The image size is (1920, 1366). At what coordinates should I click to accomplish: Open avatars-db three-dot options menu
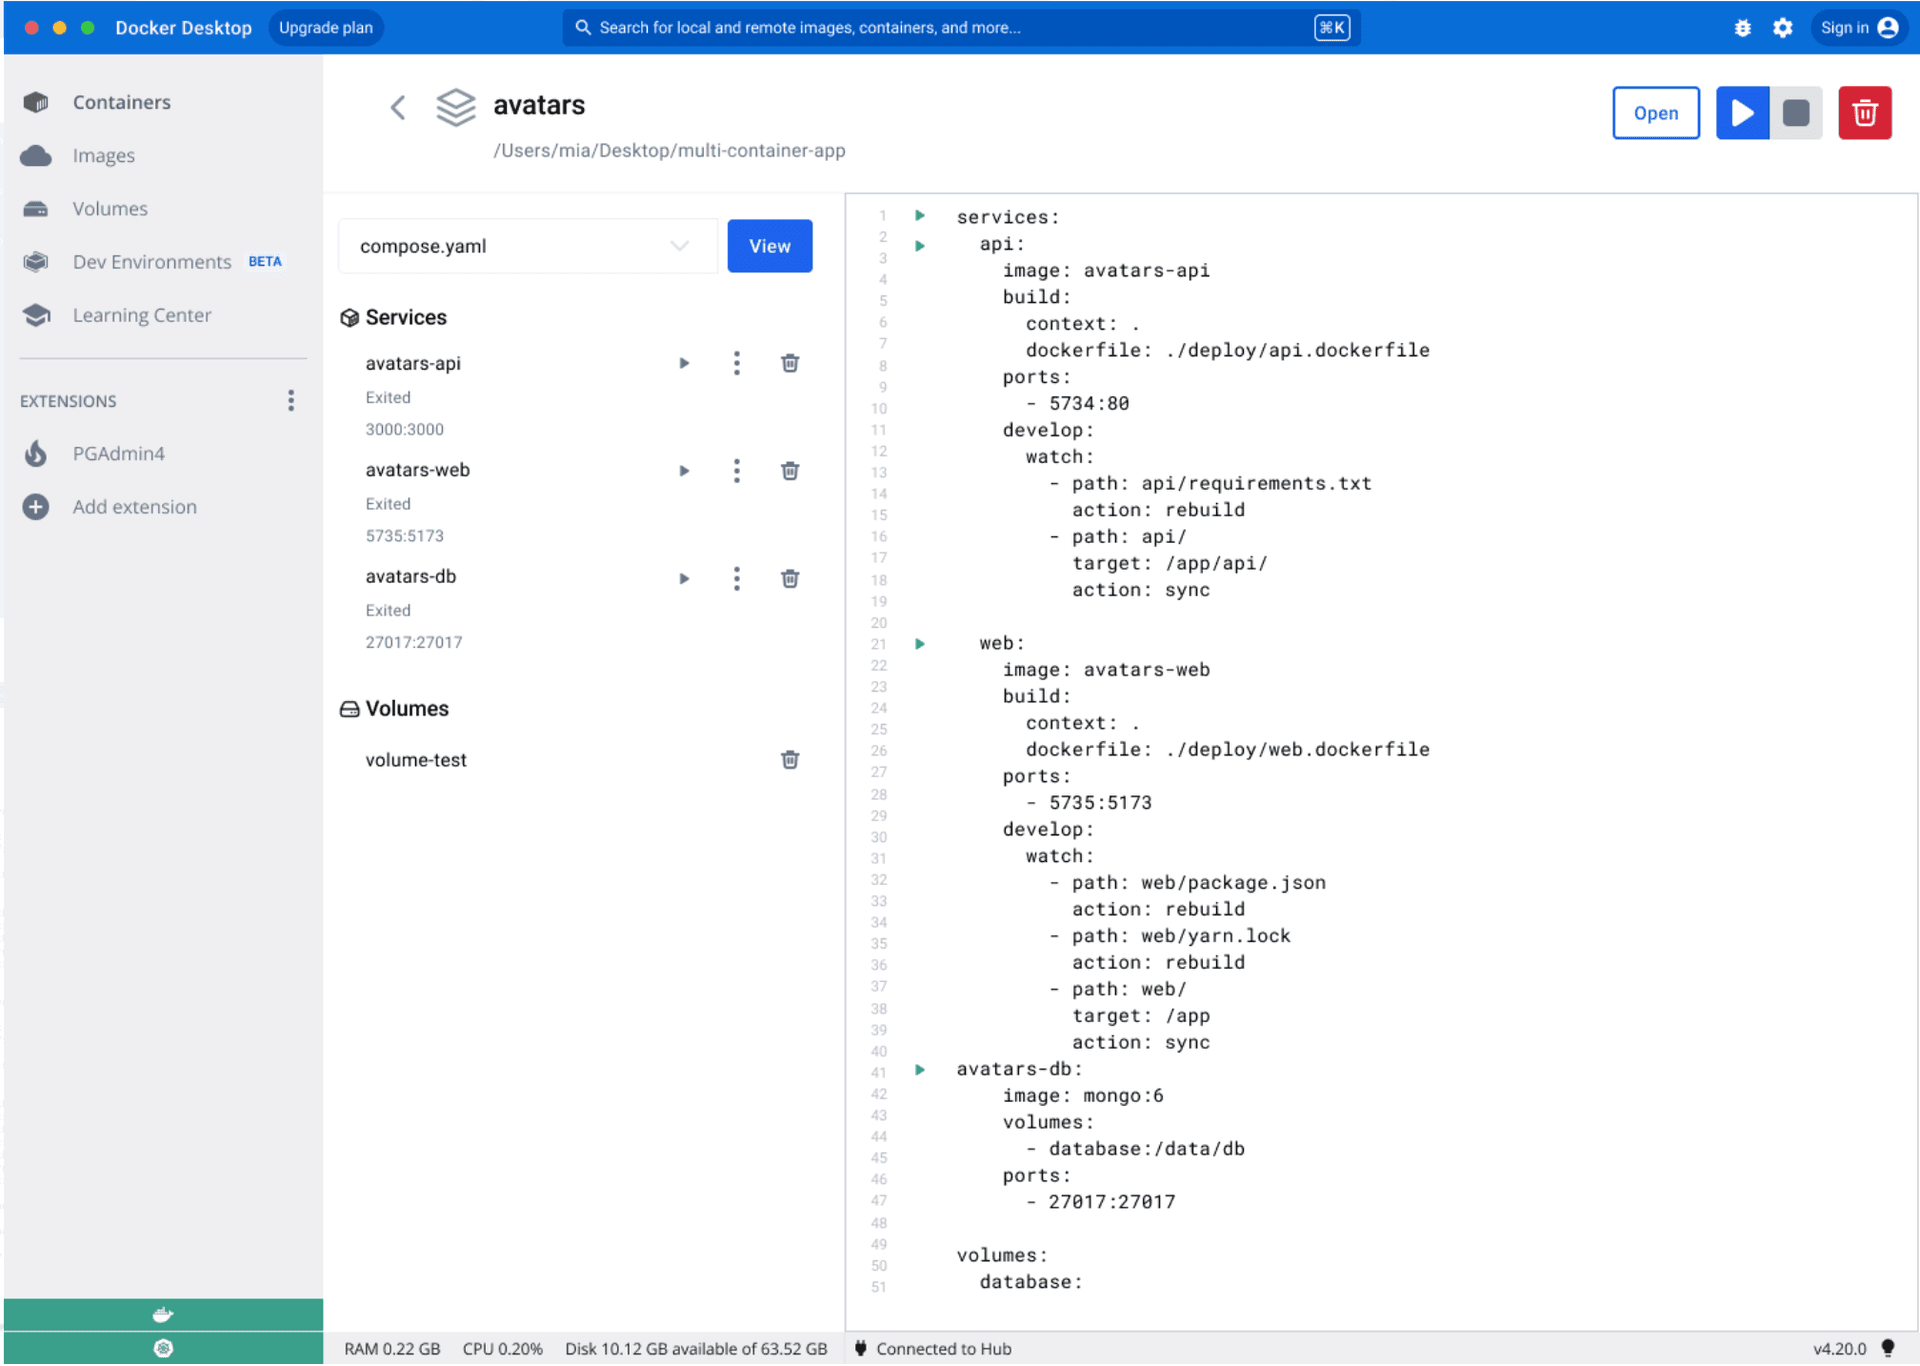[736, 578]
